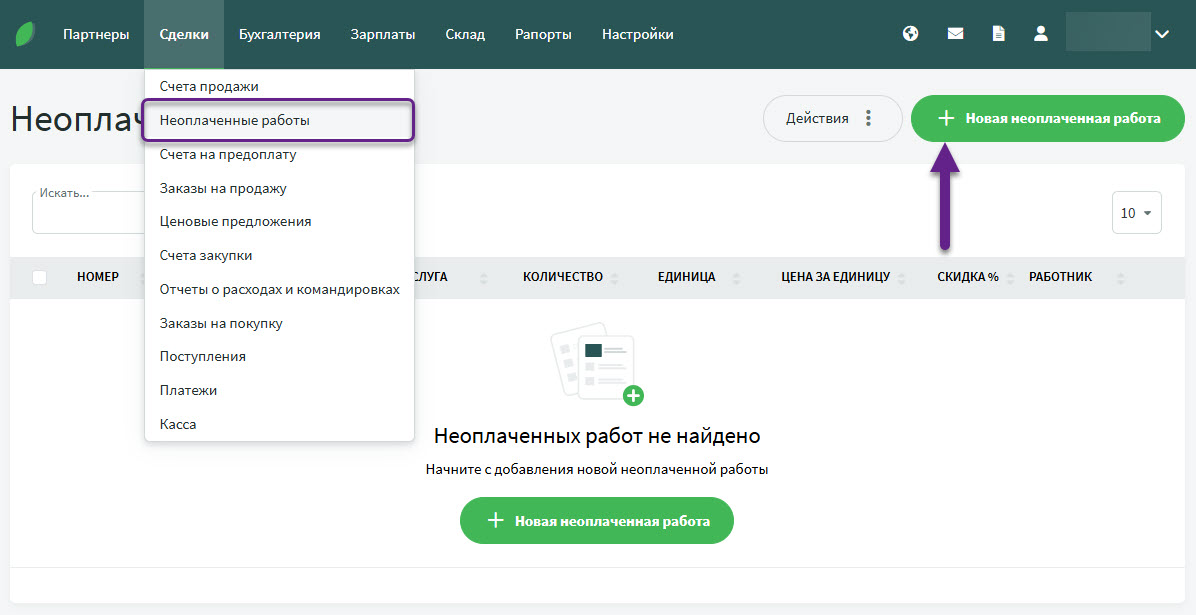1196x615 pixels.
Task: Select Касса in the dropdown menu
Action: point(178,424)
